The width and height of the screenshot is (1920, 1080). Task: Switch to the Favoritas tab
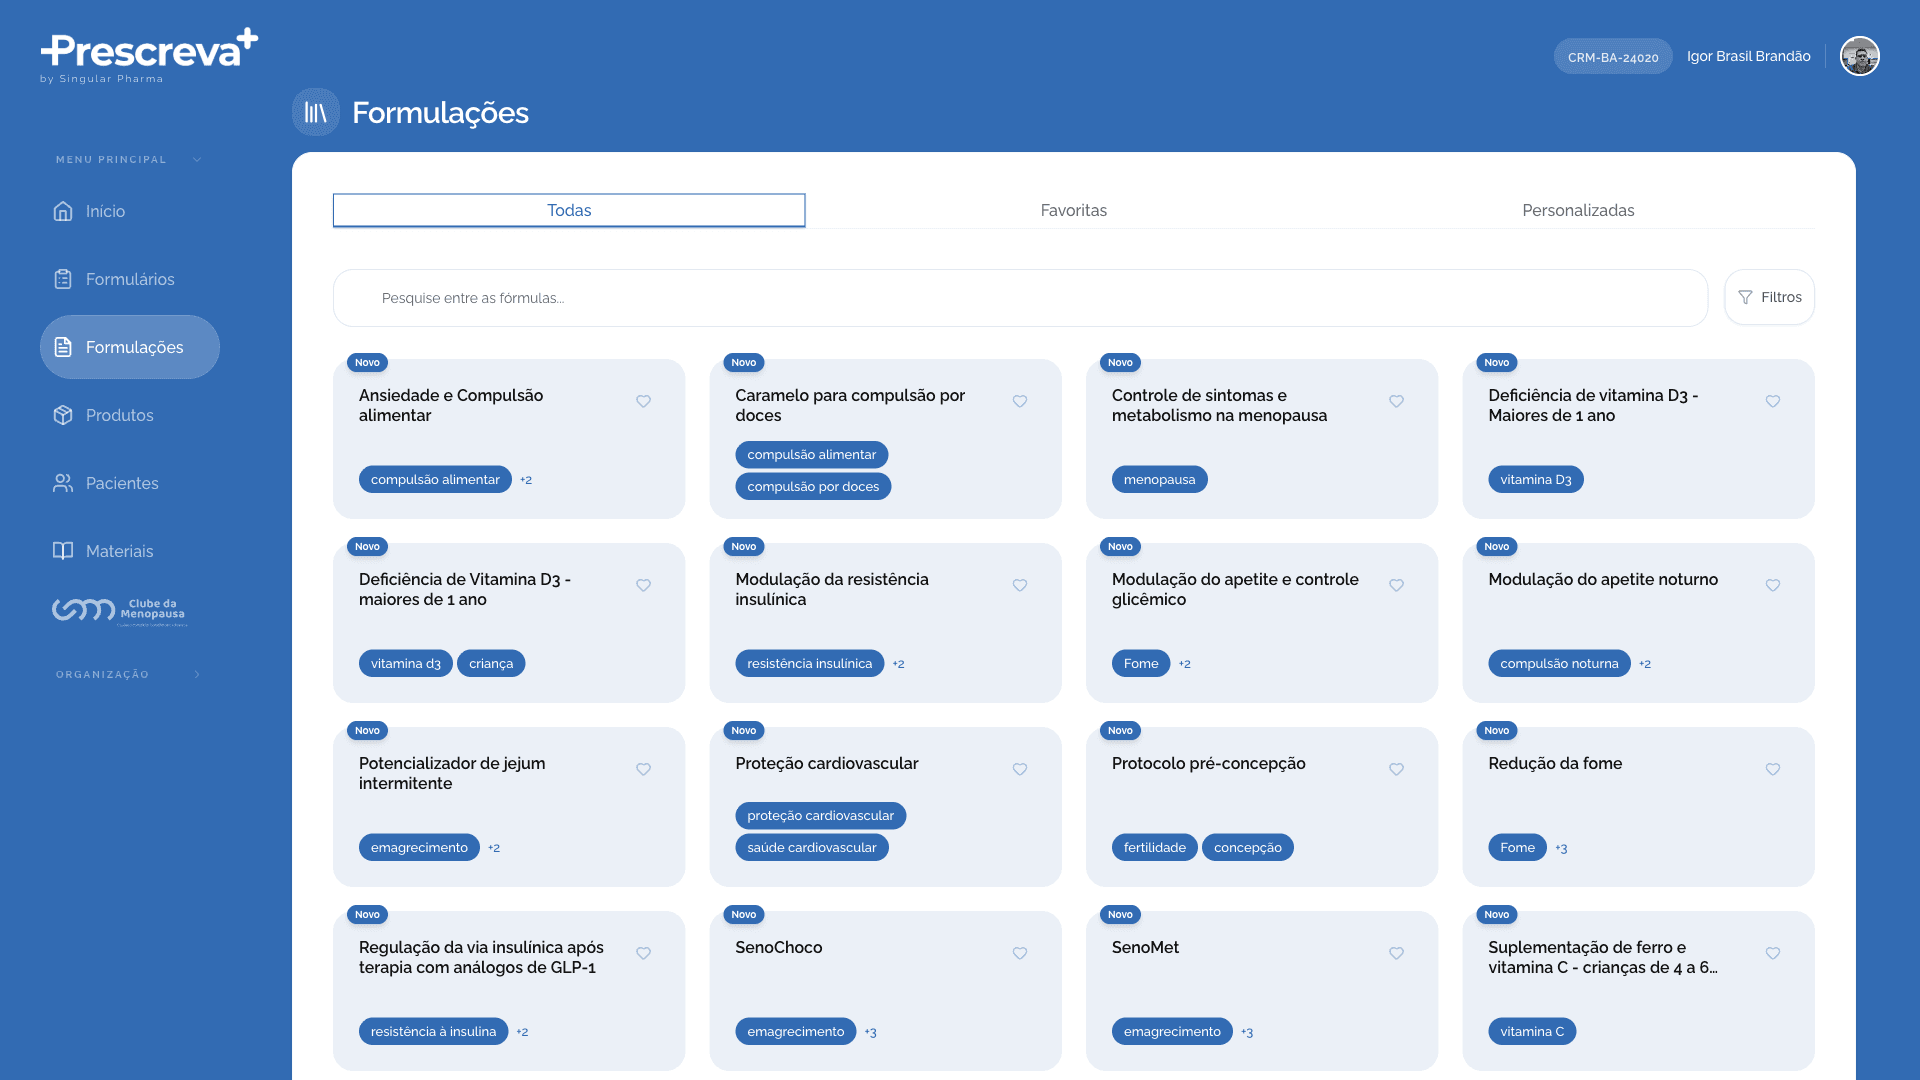tap(1074, 210)
